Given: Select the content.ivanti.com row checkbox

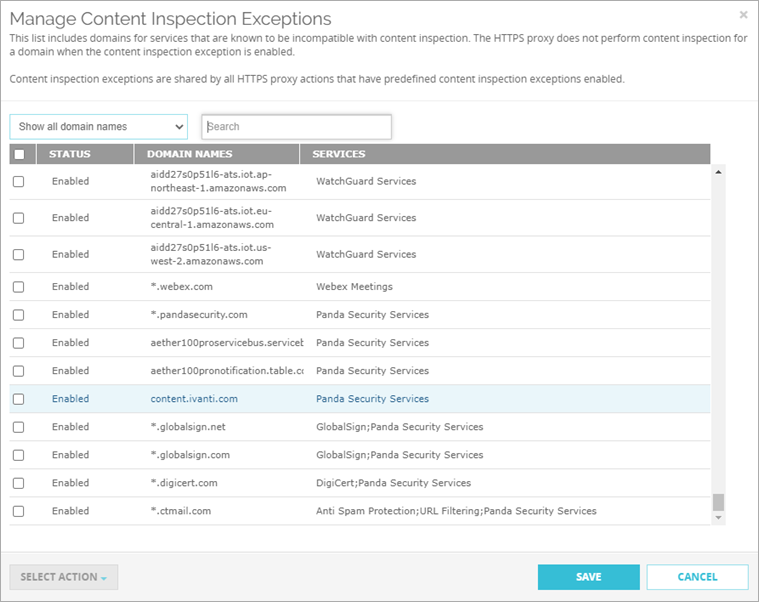Looking at the screenshot, I should point(18,399).
